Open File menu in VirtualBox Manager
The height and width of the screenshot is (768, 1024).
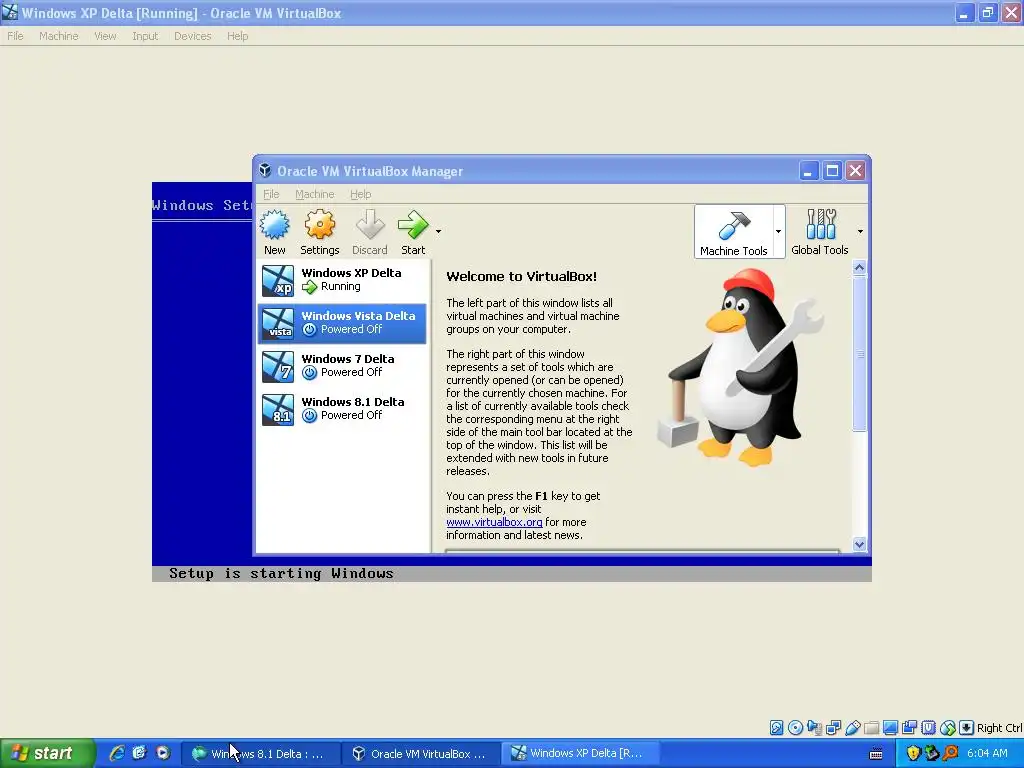tap(271, 194)
